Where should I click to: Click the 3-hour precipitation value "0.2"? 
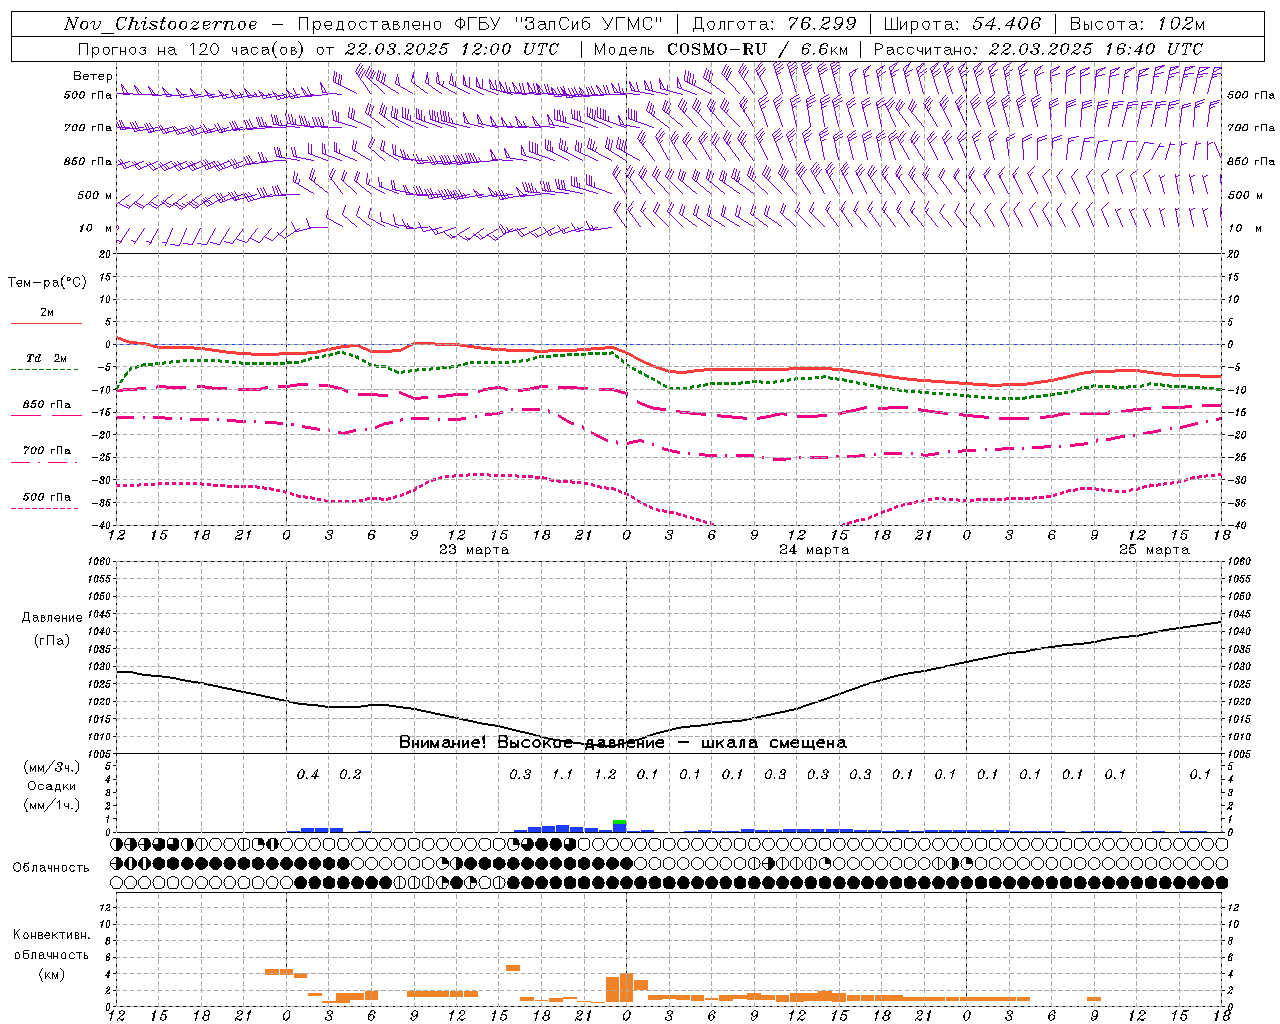(350, 774)
